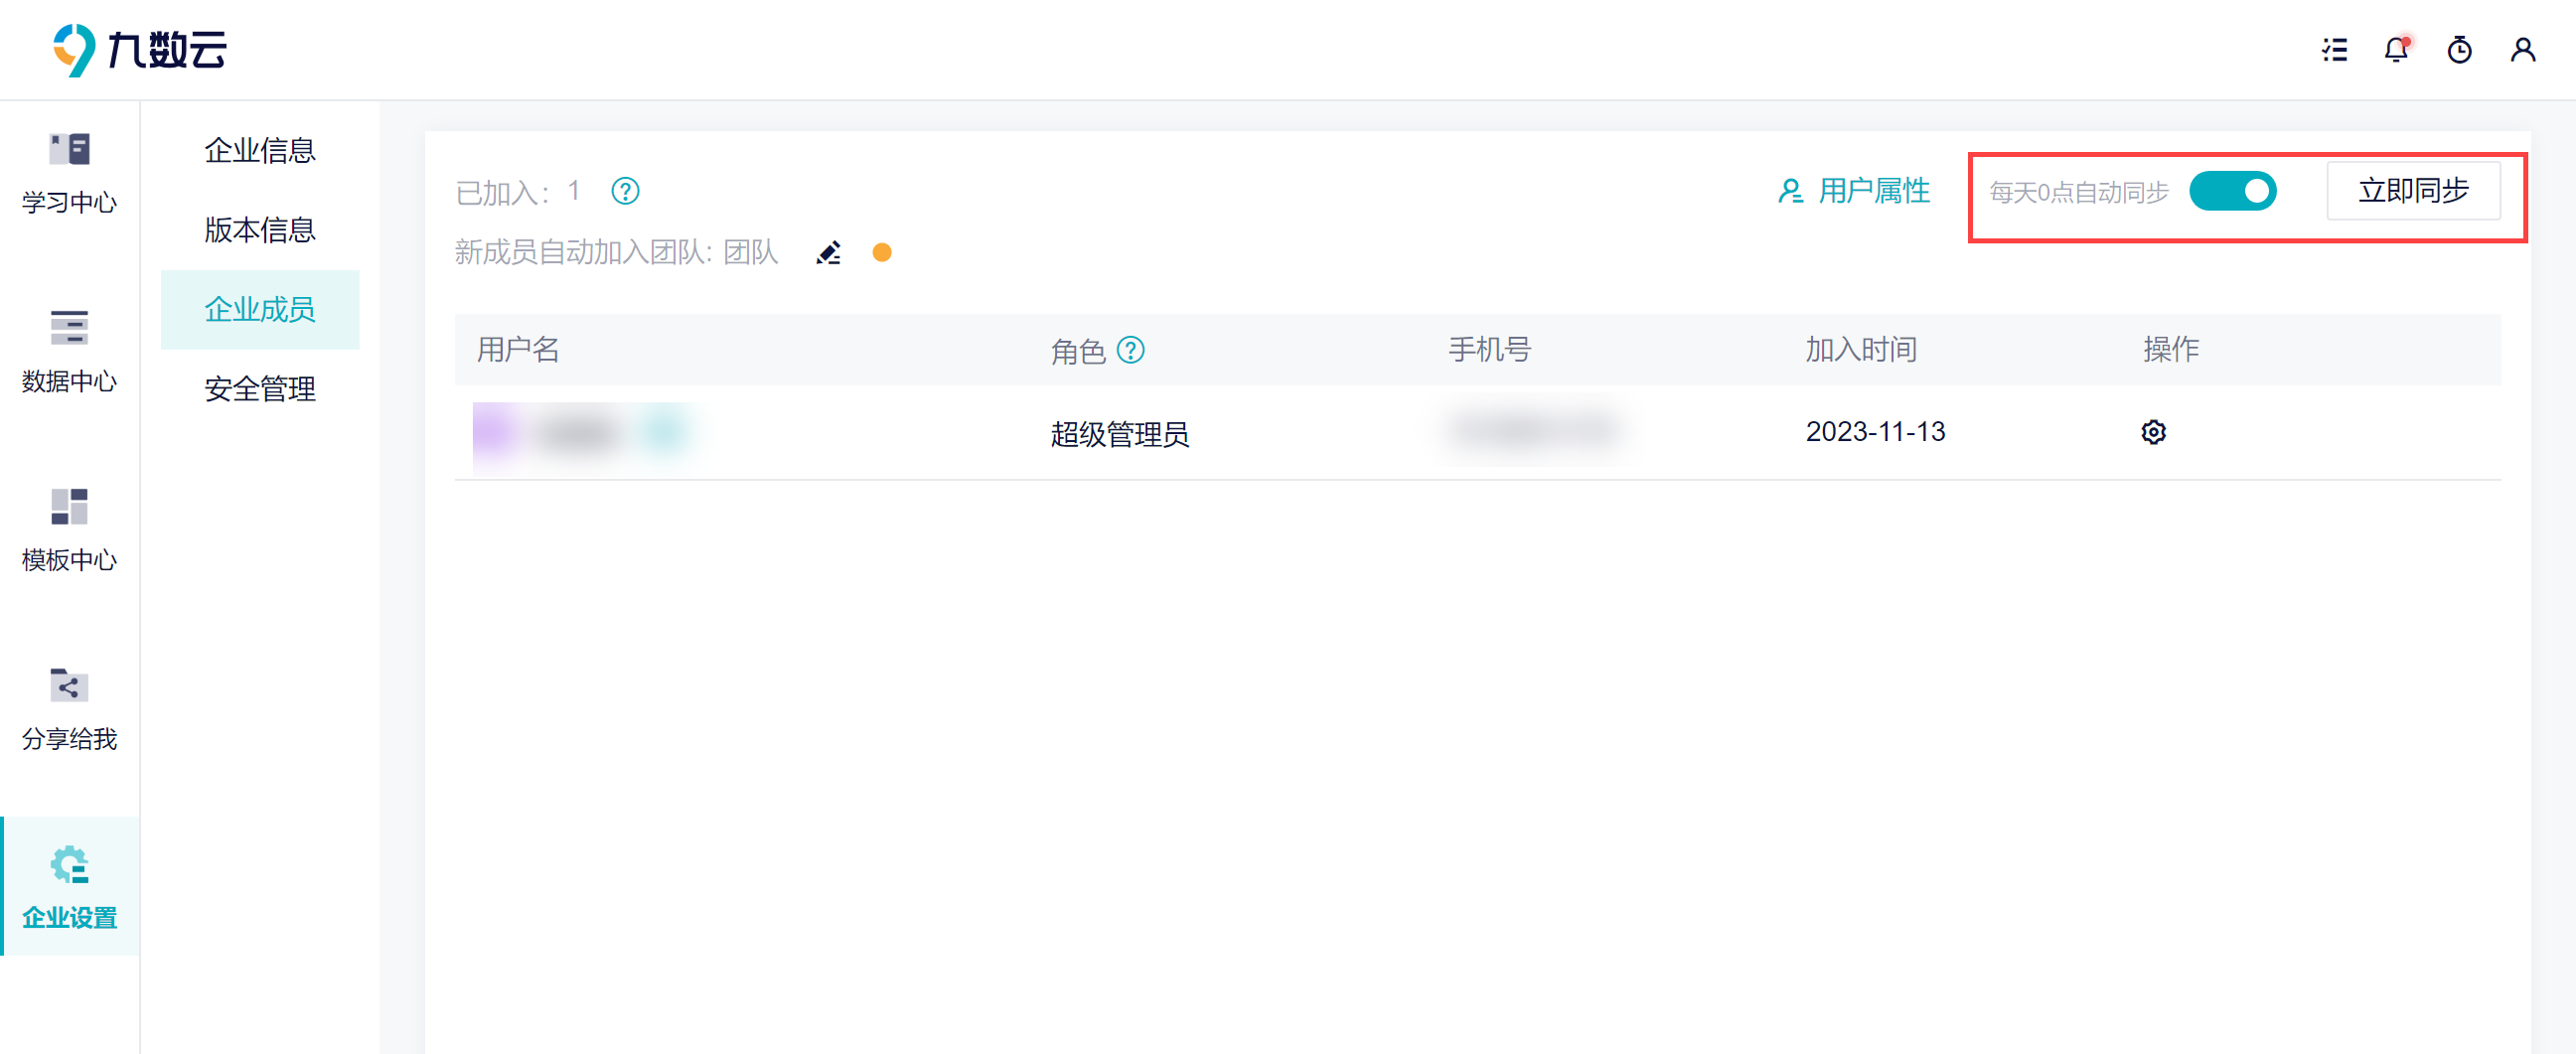Image resolution: width=2576 pixels, height=1054 pixels.
Task: Go to 安全管理 settings
Action: (x=260, y=389)
